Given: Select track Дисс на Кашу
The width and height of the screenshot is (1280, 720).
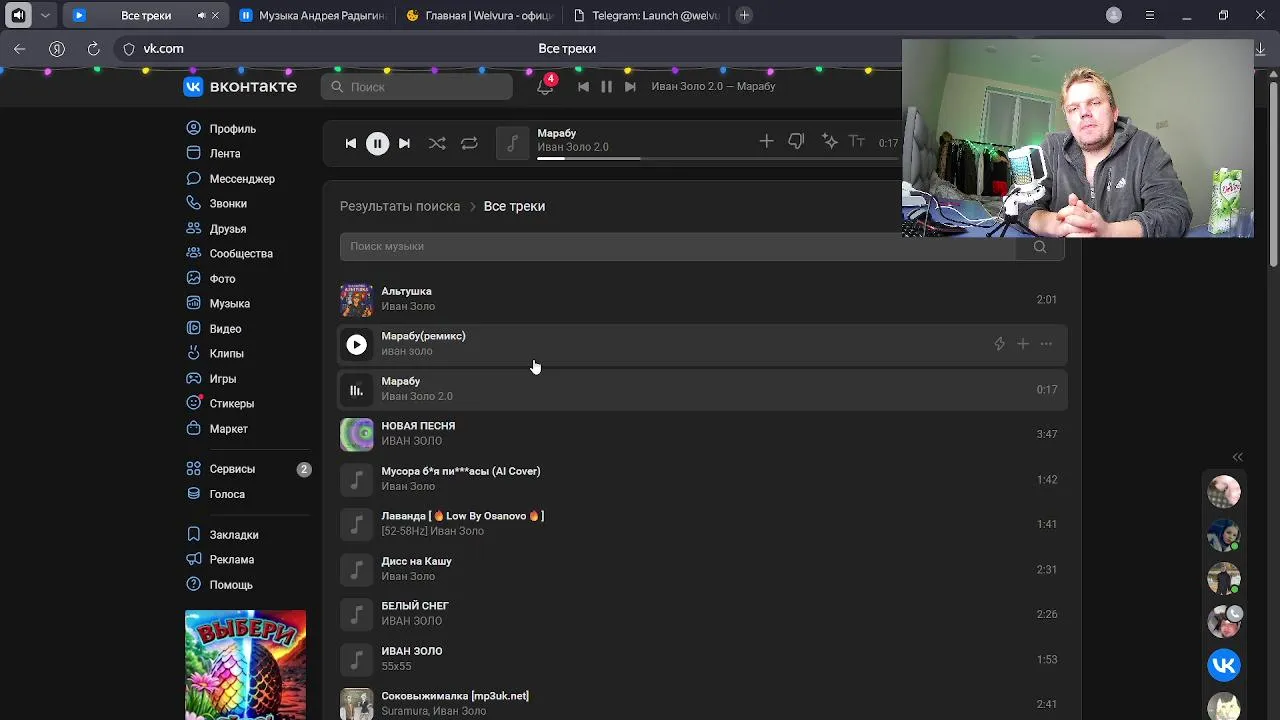Looking at the screenshot, I should tap(703, 569).
